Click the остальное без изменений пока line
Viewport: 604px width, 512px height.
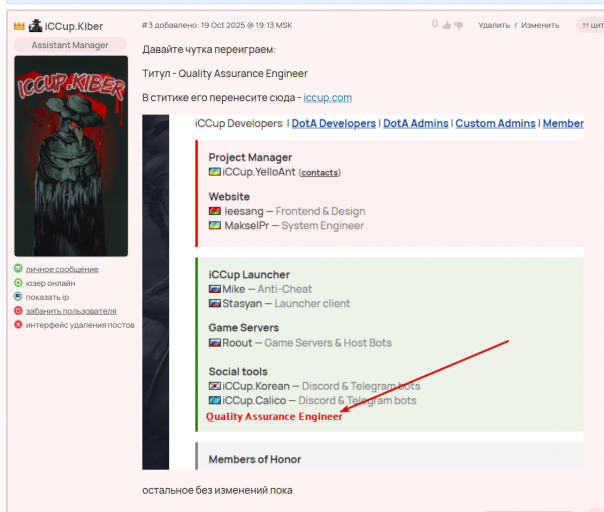coord(217,490)
